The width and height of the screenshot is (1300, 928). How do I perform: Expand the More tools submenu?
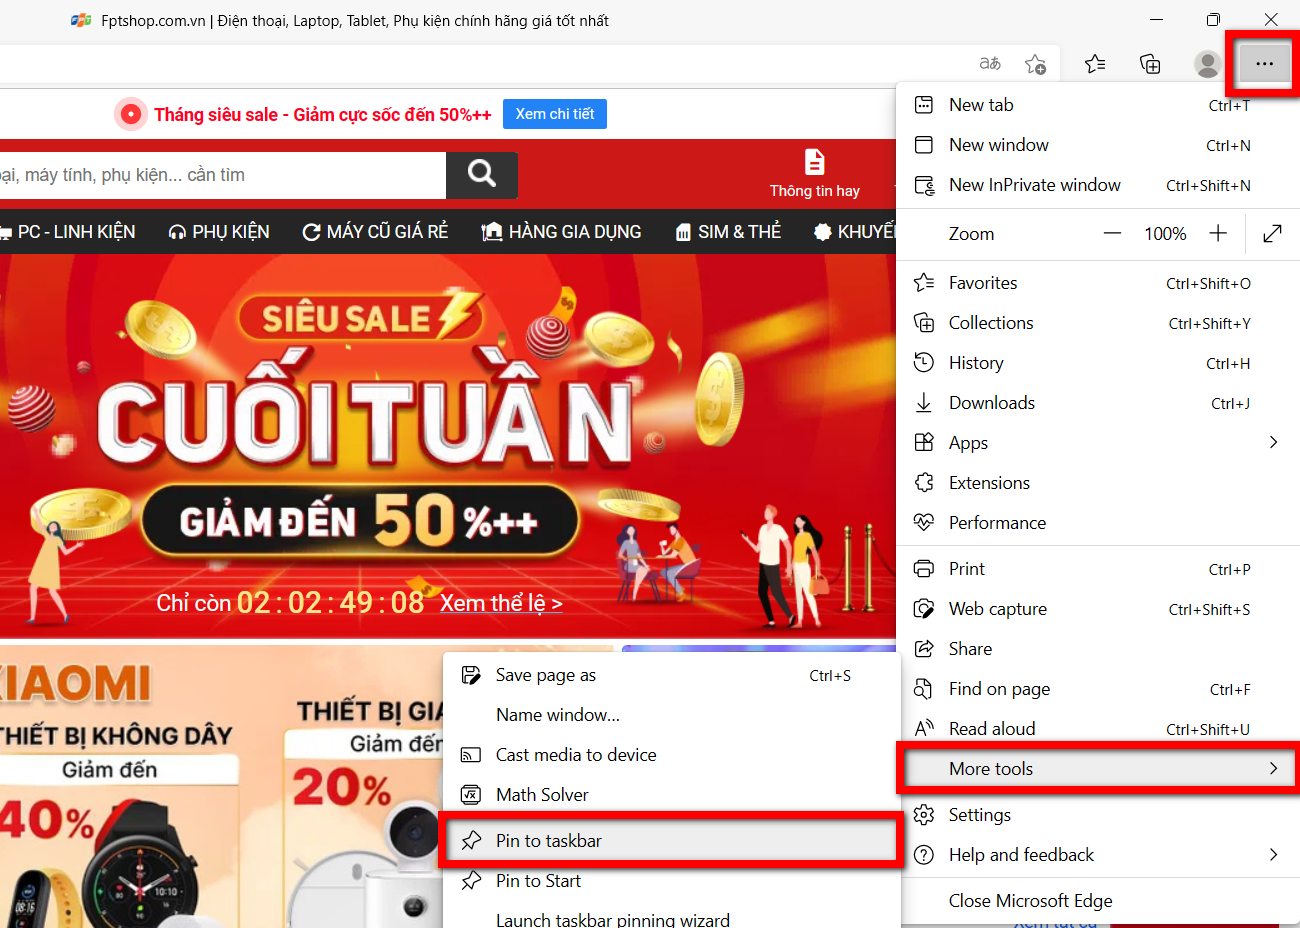(1098, 769)
